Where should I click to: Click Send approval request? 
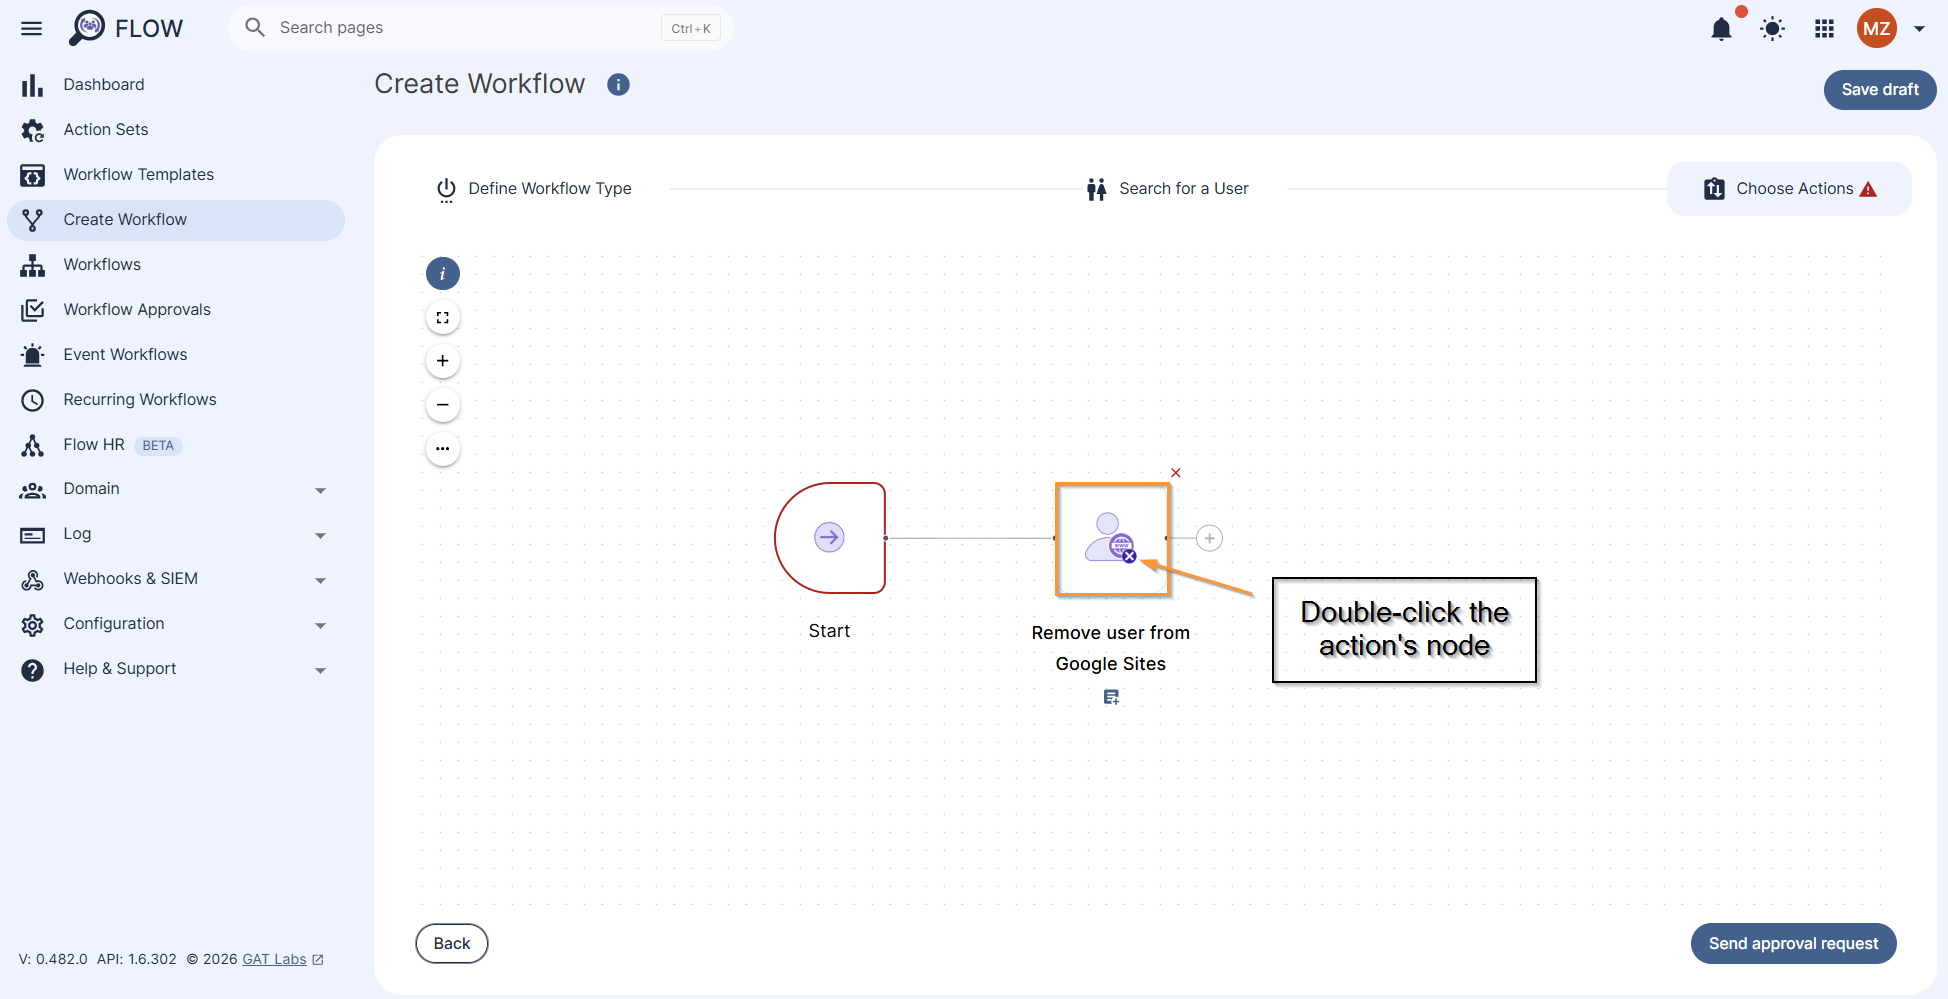click(x=1793, y=944)
